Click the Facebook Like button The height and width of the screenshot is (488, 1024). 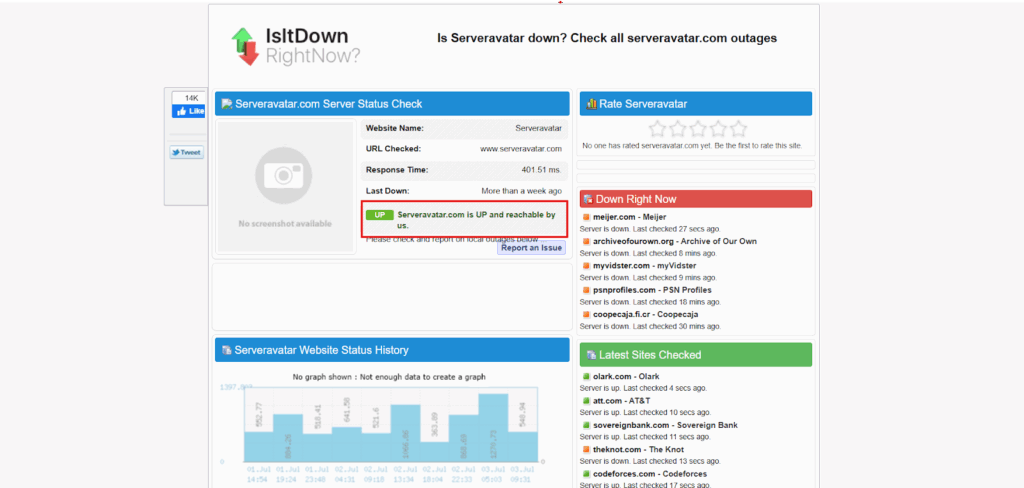point(189,111)
